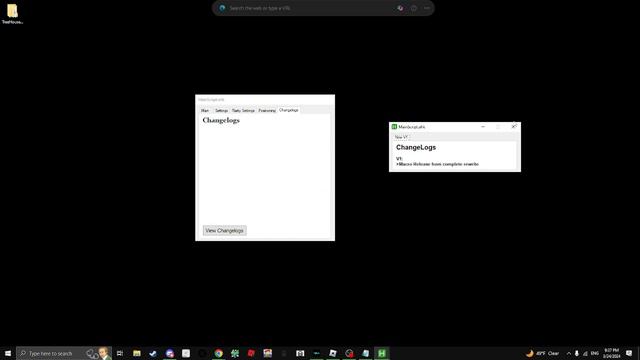Click the green H icon in popup title bar
Image resolution: width=640 pixels, height=360 pixels.
pos(394,127)
